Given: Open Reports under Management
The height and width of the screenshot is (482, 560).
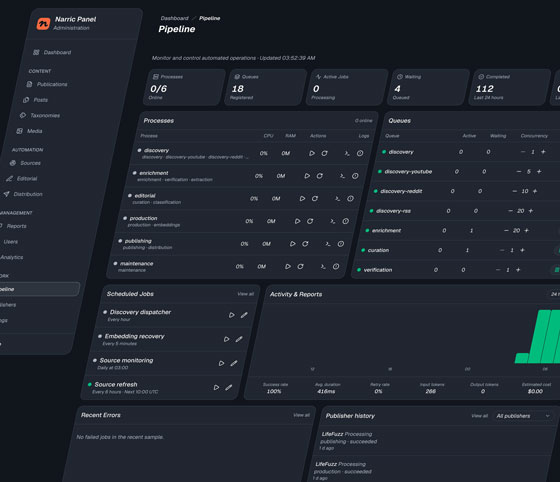Looking at the screenshot, I should (14, 226).
